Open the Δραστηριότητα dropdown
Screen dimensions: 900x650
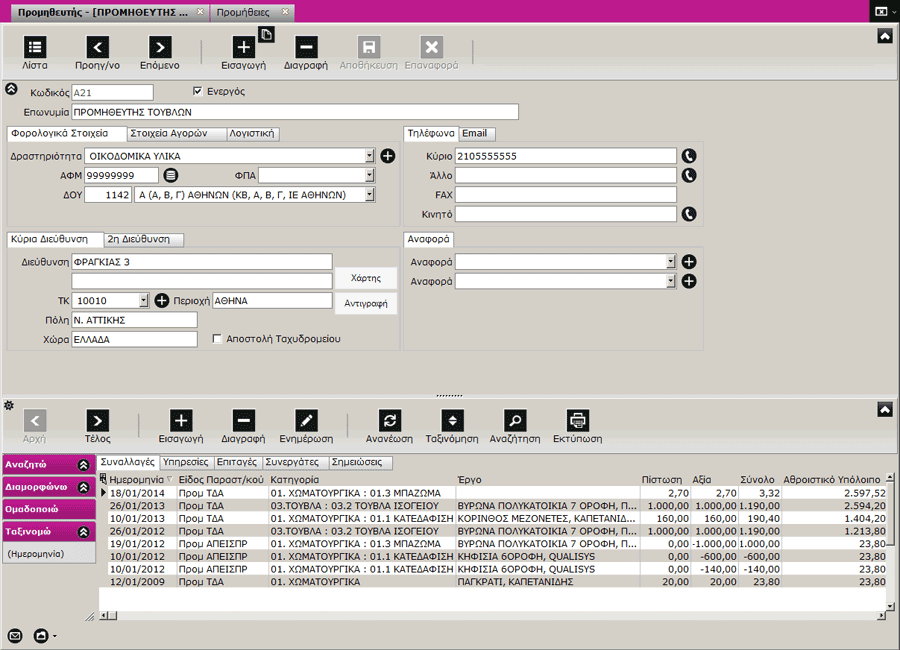tap(370, 156)
